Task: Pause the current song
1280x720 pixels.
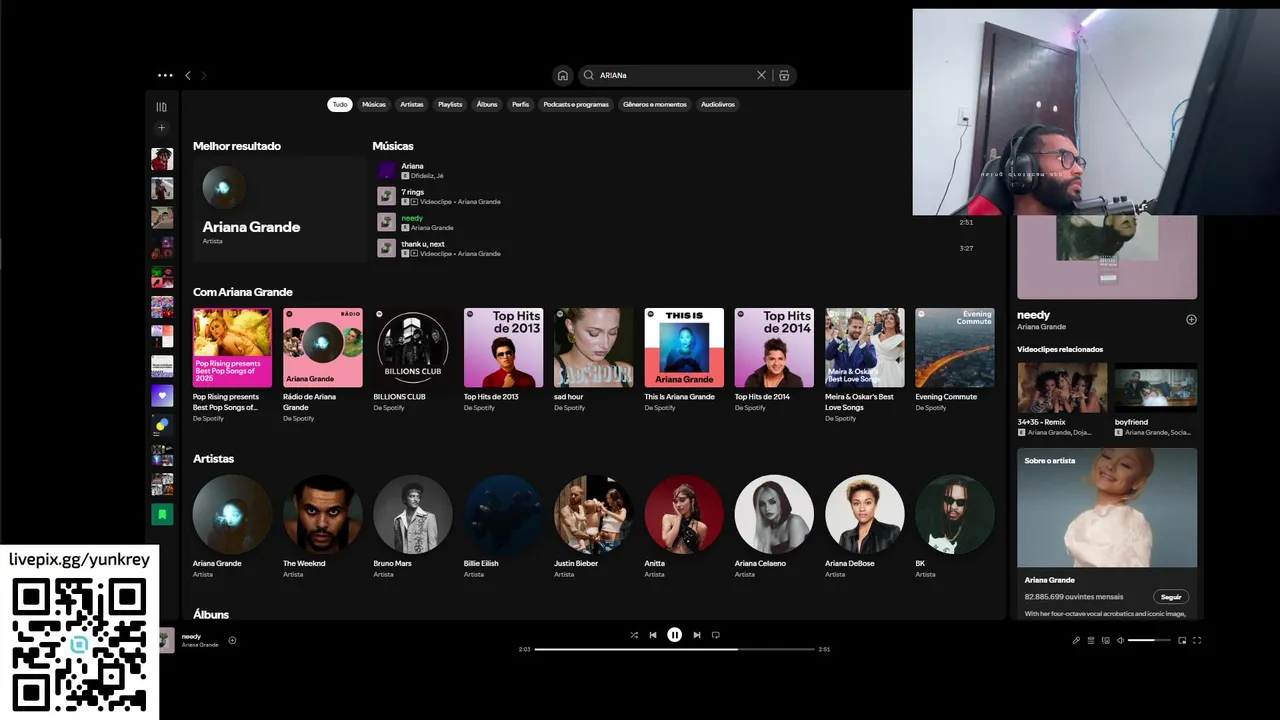Action: [675, 635]
